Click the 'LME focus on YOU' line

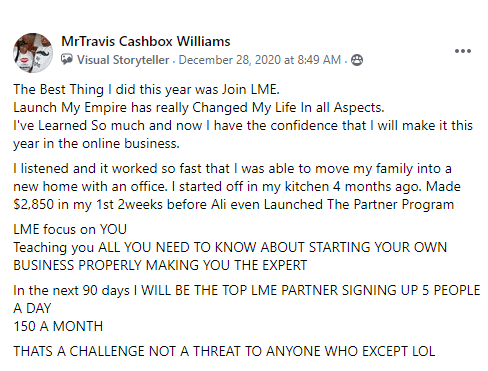pyautogui.click(x=70, y=229)
